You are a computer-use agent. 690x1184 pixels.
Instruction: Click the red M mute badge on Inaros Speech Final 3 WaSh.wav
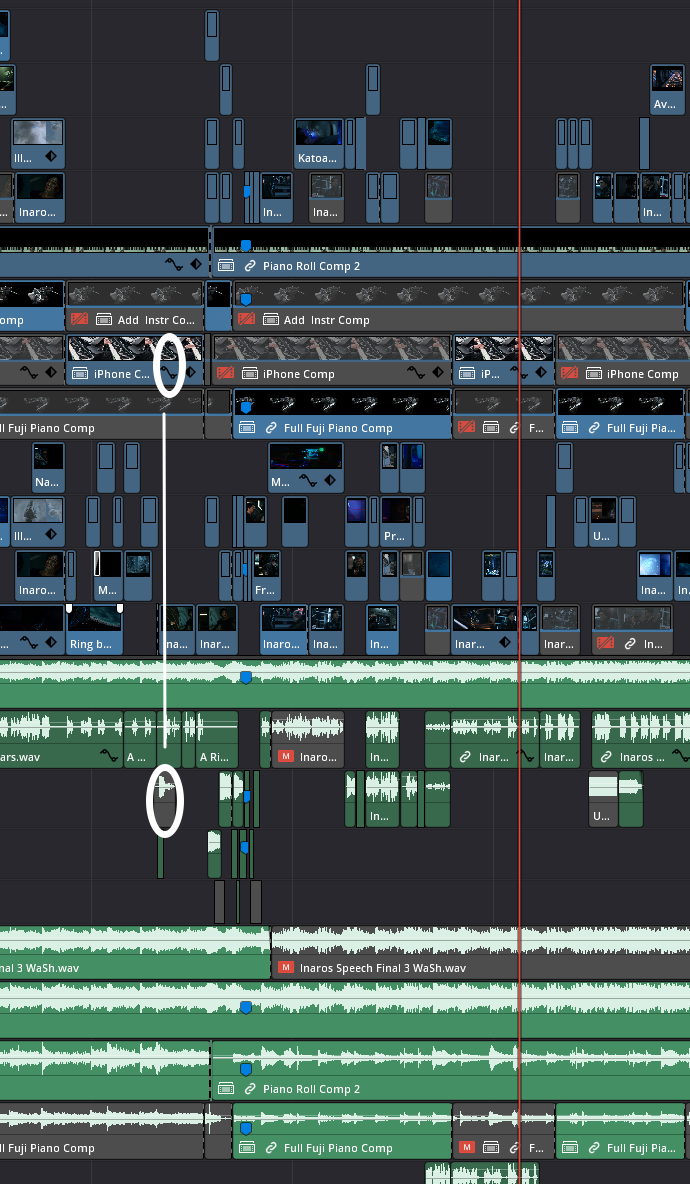point(285,968)
